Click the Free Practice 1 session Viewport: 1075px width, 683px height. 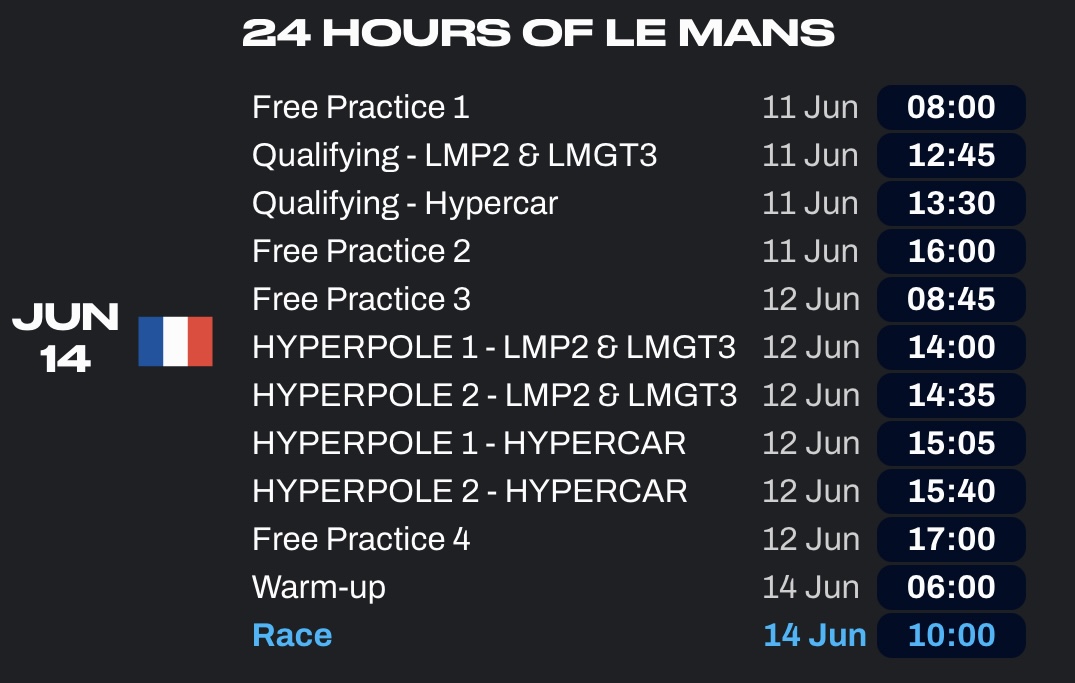[x=361, y=107]
